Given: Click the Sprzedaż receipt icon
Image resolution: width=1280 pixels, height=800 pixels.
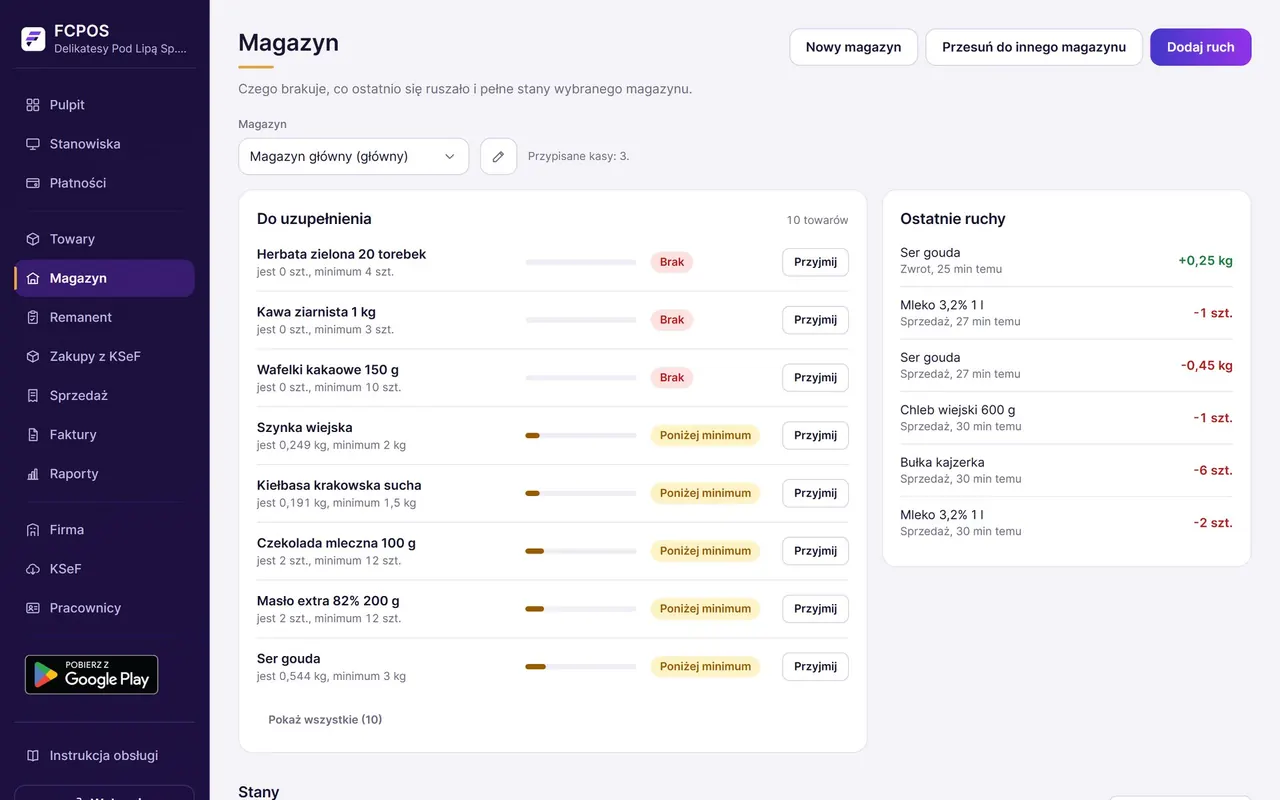Looking at the screenshot, I should pyautogui.click(x=33, y=395).
